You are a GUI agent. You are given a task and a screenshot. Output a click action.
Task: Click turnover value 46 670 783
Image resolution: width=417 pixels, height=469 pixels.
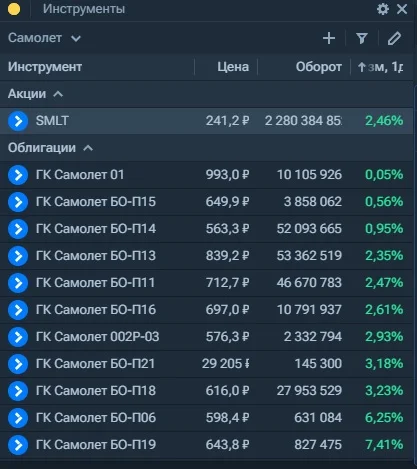click(309, 283)
